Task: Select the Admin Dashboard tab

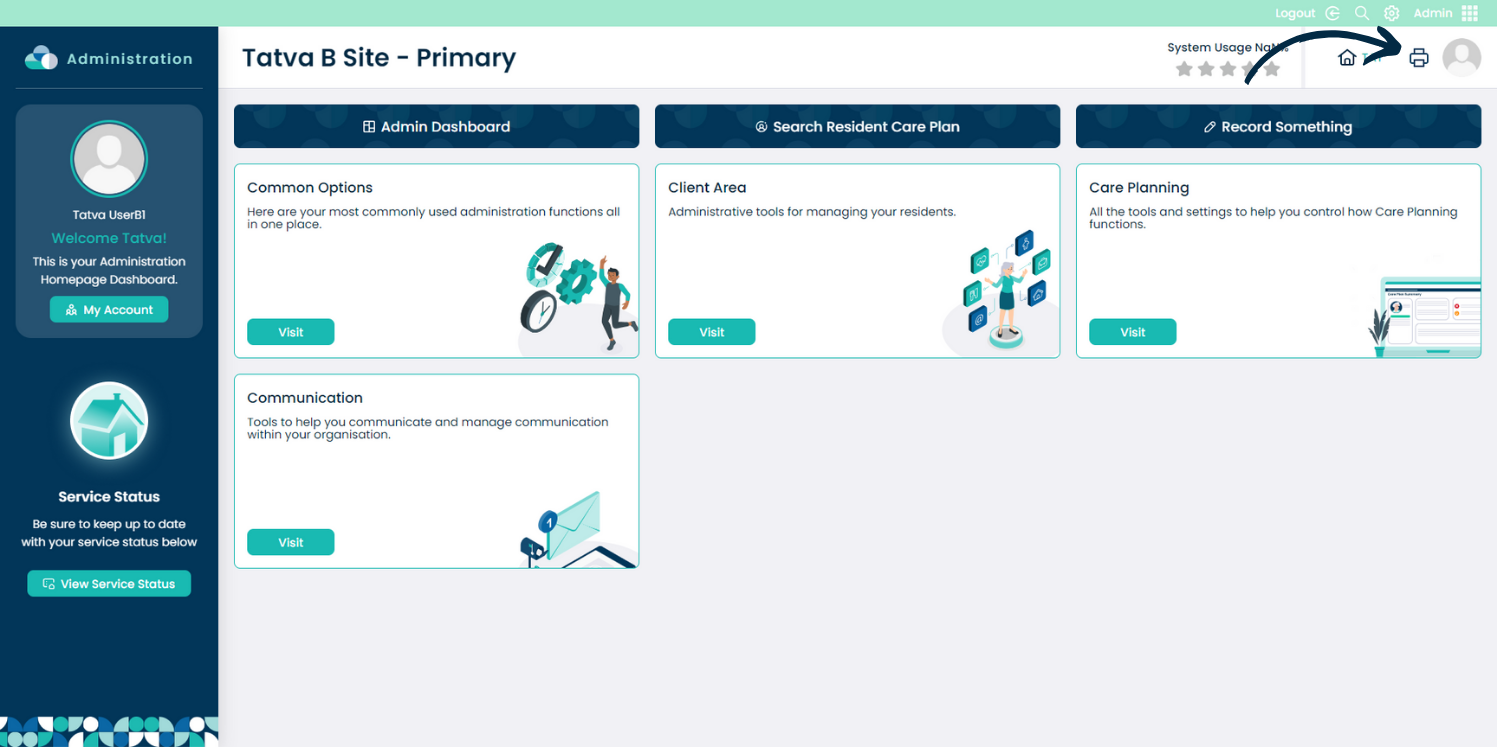Action: (436, 127)
